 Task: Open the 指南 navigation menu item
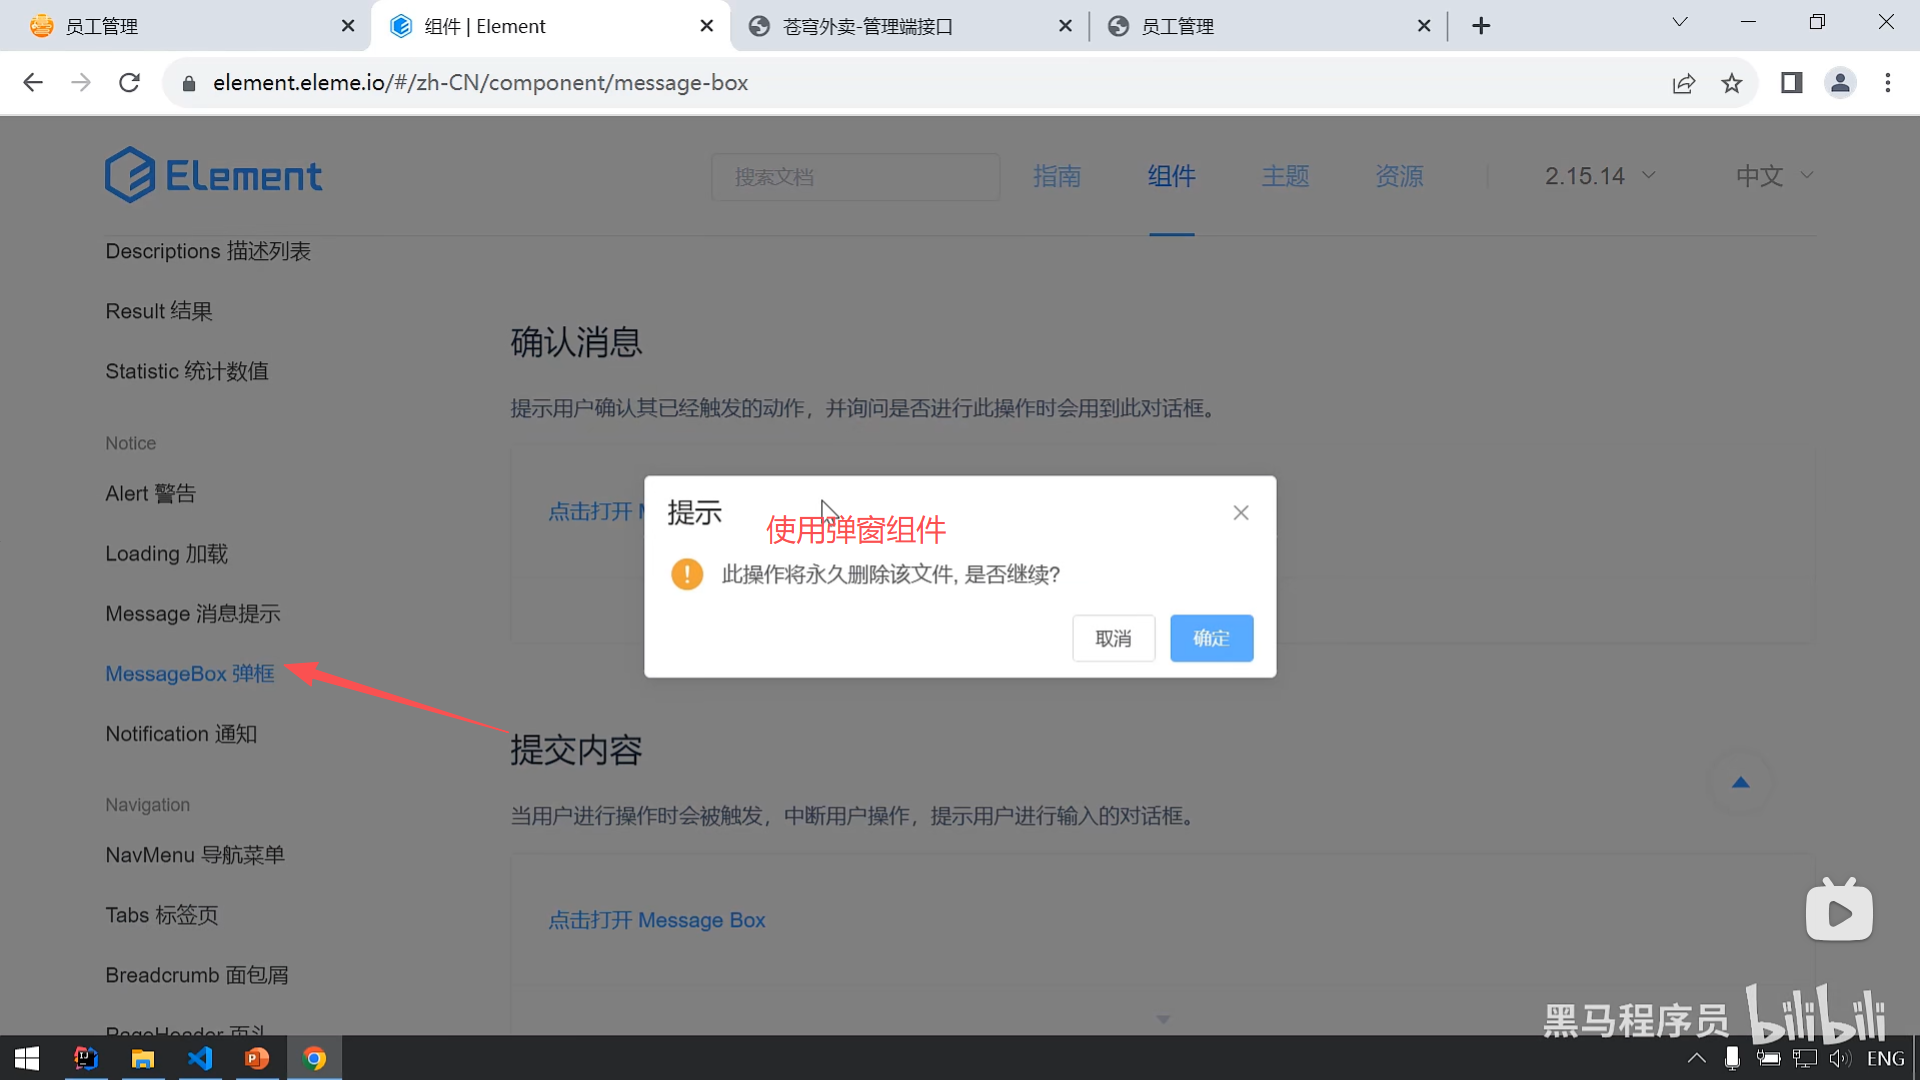point(1057,176)
